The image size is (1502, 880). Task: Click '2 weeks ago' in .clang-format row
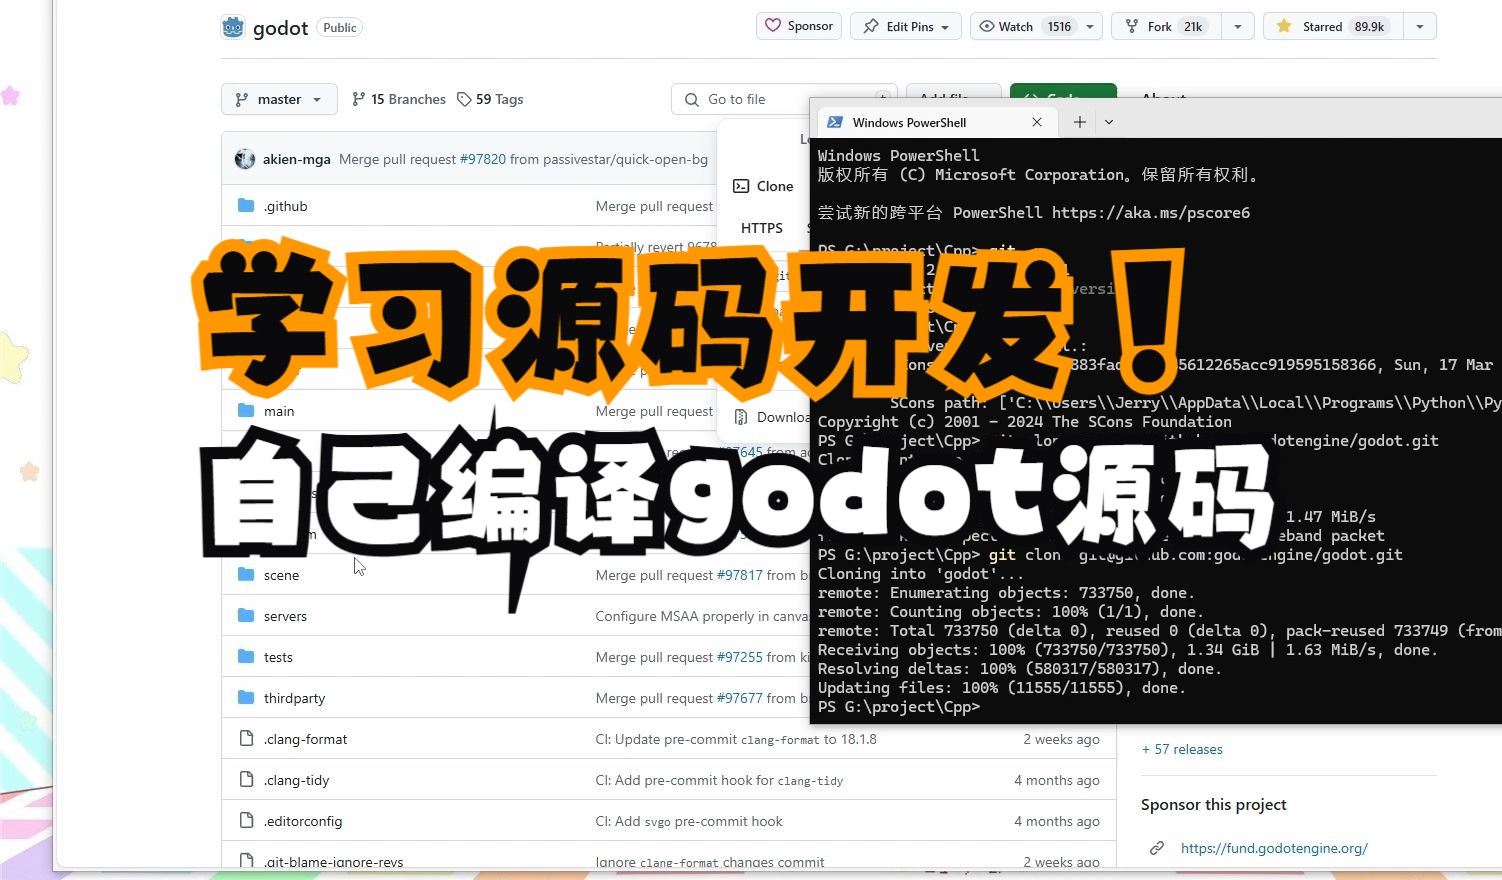1061,739
